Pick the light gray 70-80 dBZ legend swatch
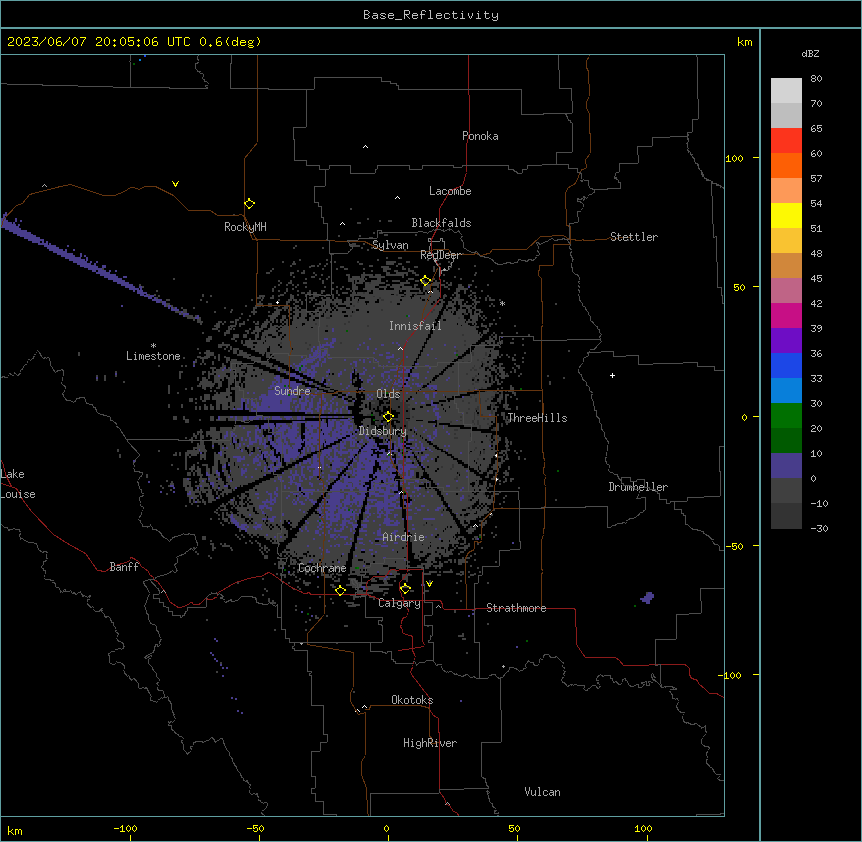The image size is (862, 842). tap(786, 90)
